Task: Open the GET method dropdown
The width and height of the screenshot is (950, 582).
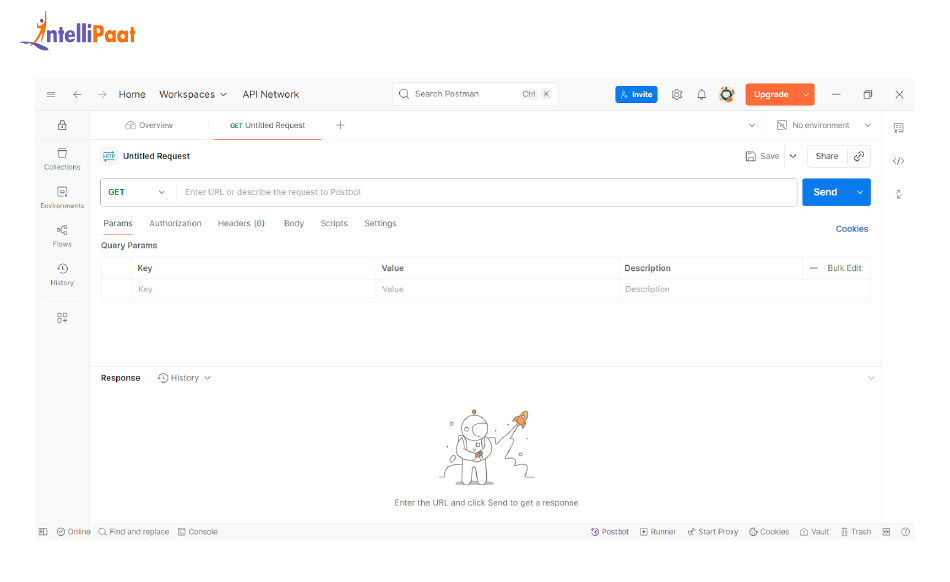Action: 136,192
